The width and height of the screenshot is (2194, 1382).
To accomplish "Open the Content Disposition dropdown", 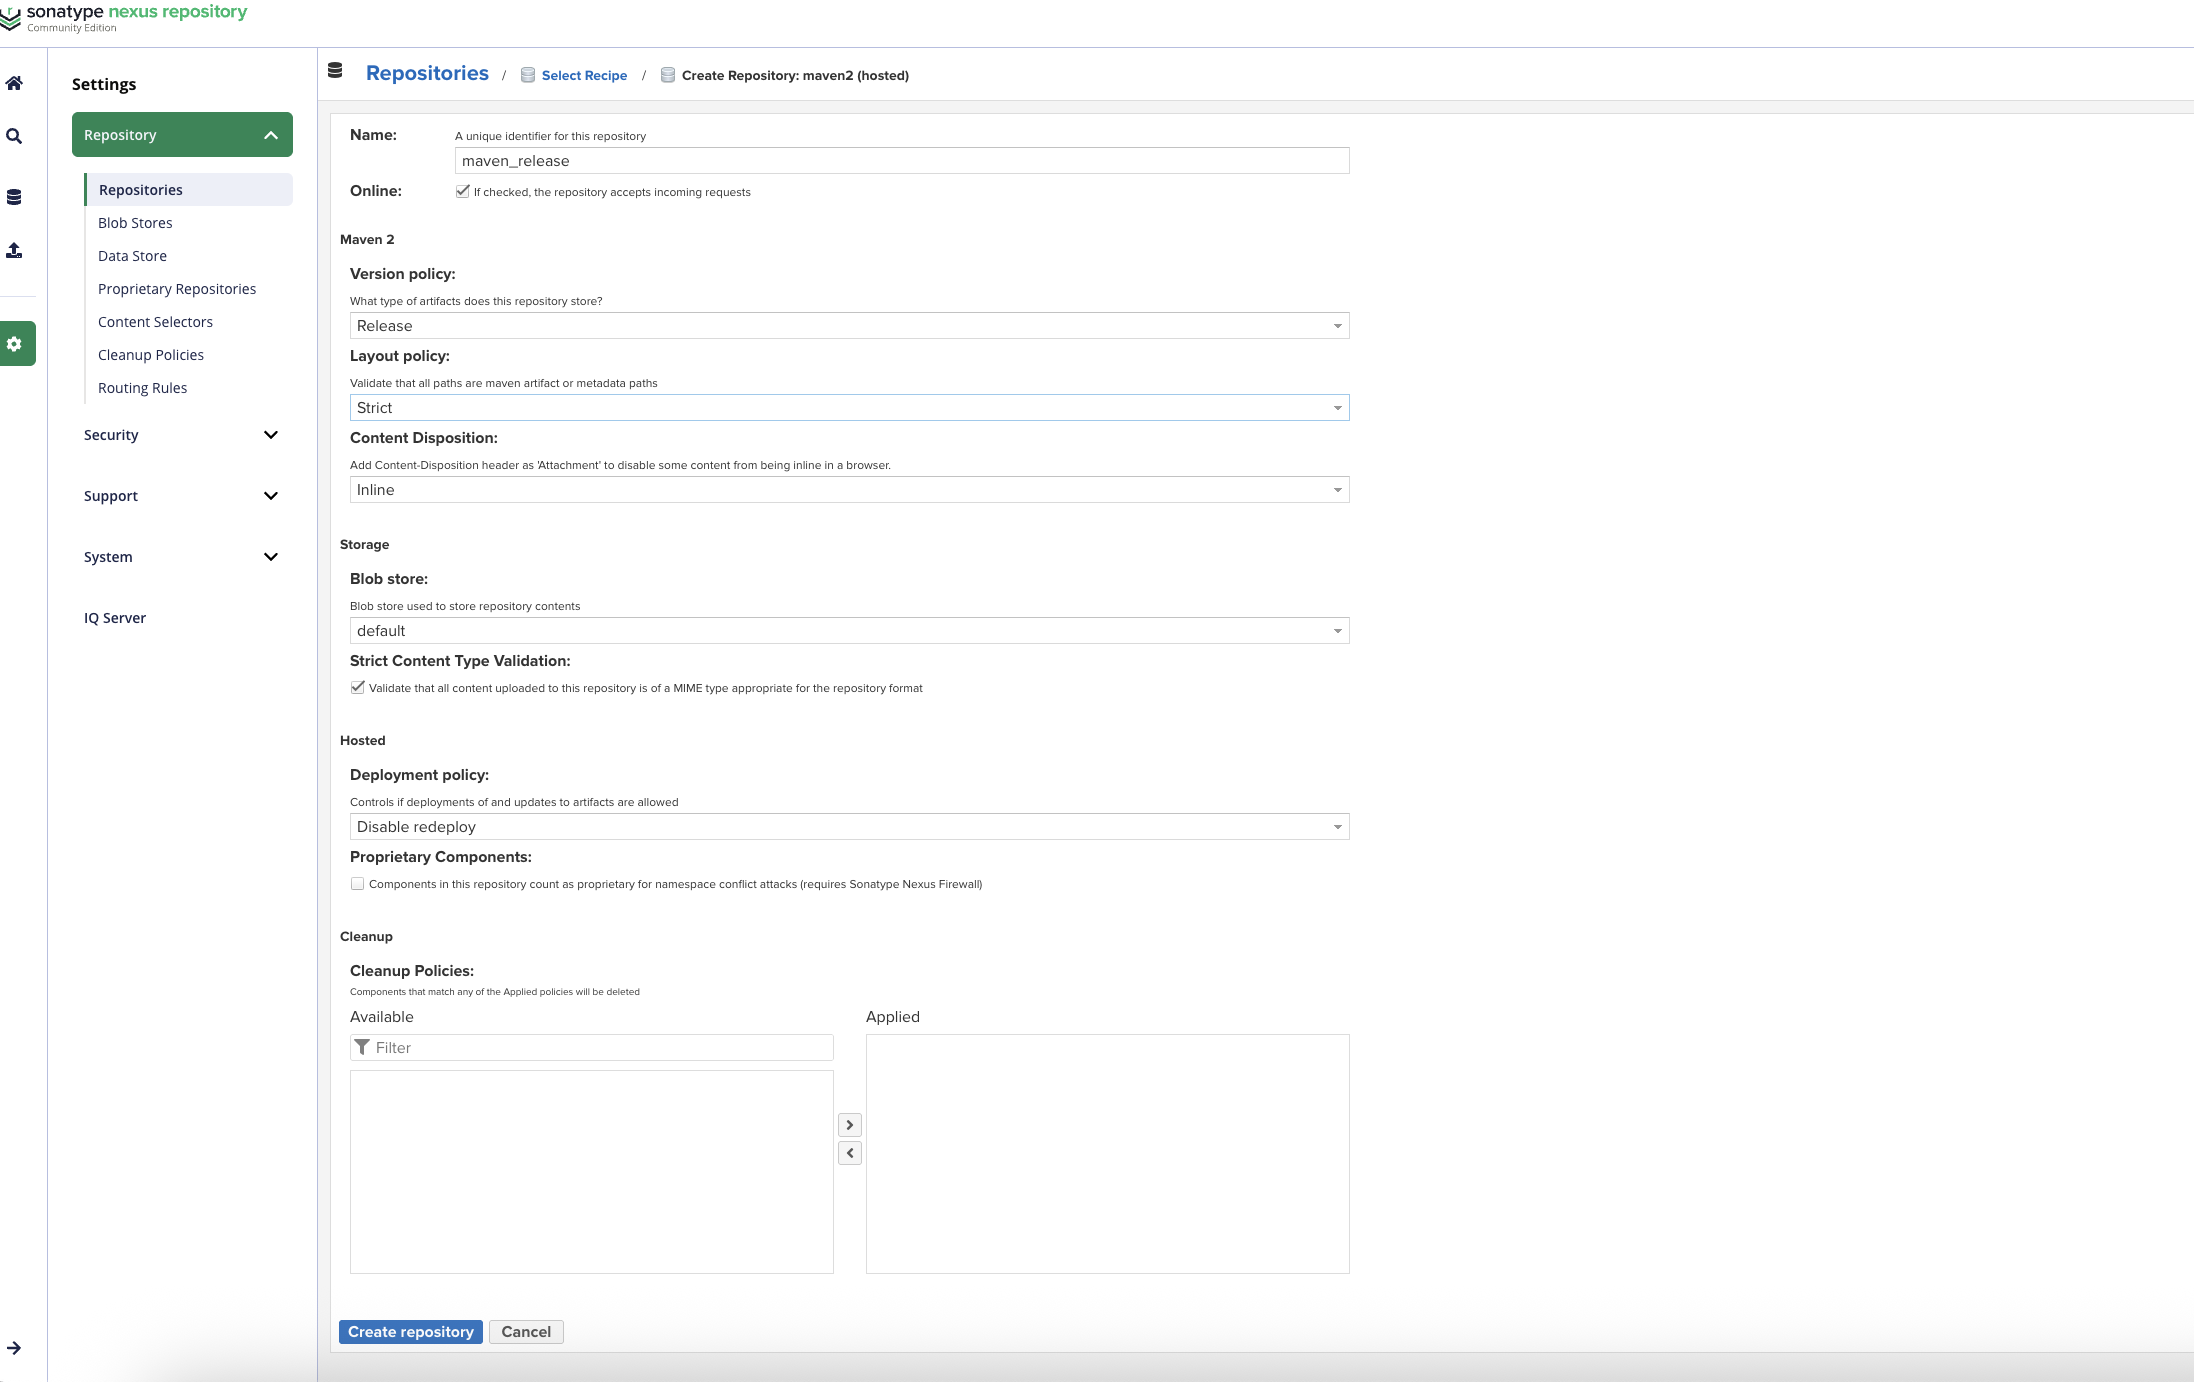I will [x=849, y=490].
